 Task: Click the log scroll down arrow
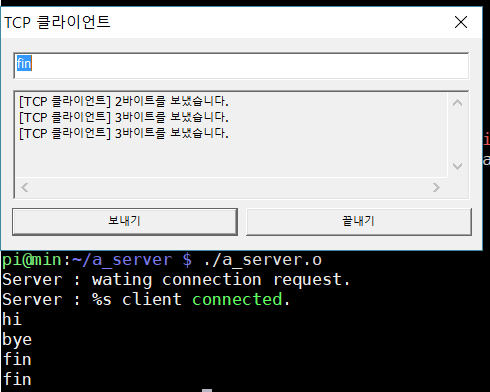[x=458, y=166]
